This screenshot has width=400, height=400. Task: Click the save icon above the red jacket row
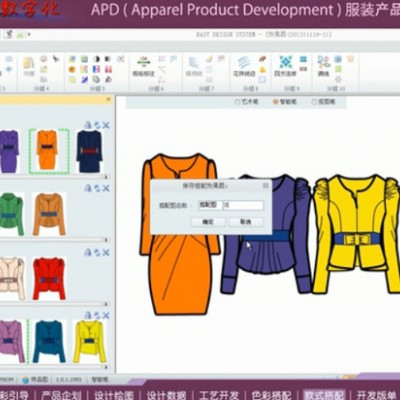[x=88, y=253]
